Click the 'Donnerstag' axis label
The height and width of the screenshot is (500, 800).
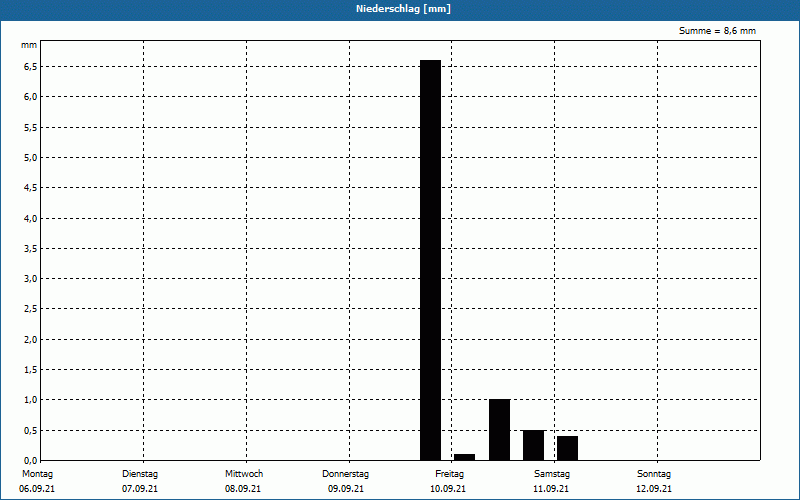point(345,474)
